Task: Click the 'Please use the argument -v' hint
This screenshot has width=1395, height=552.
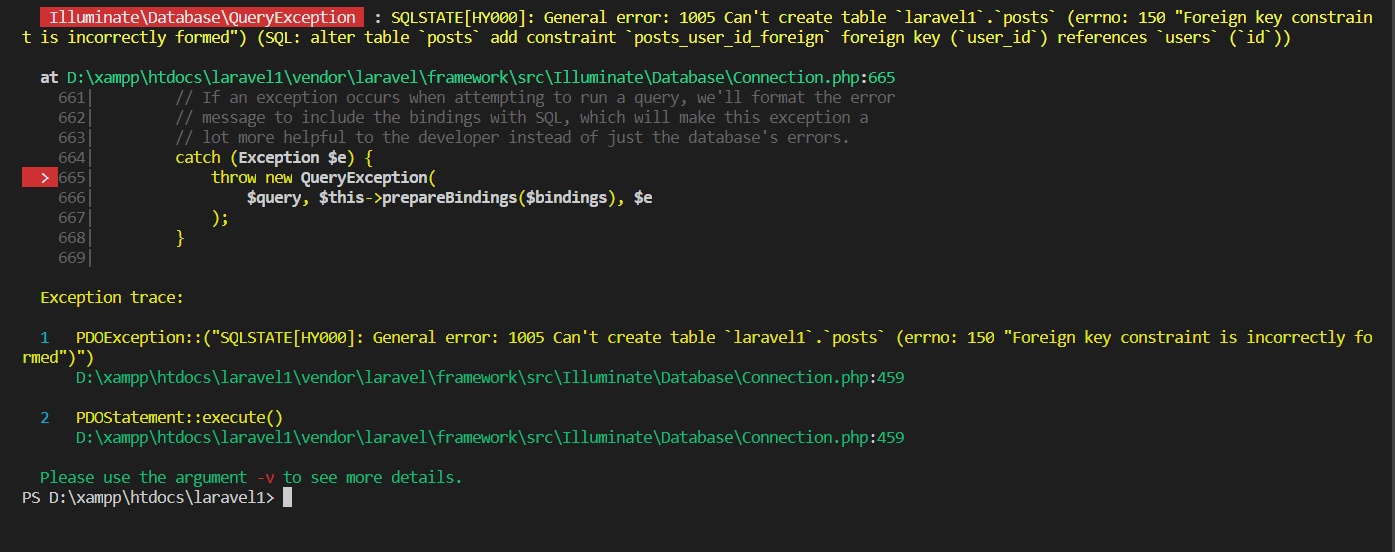Action: [x=251, y=477]
